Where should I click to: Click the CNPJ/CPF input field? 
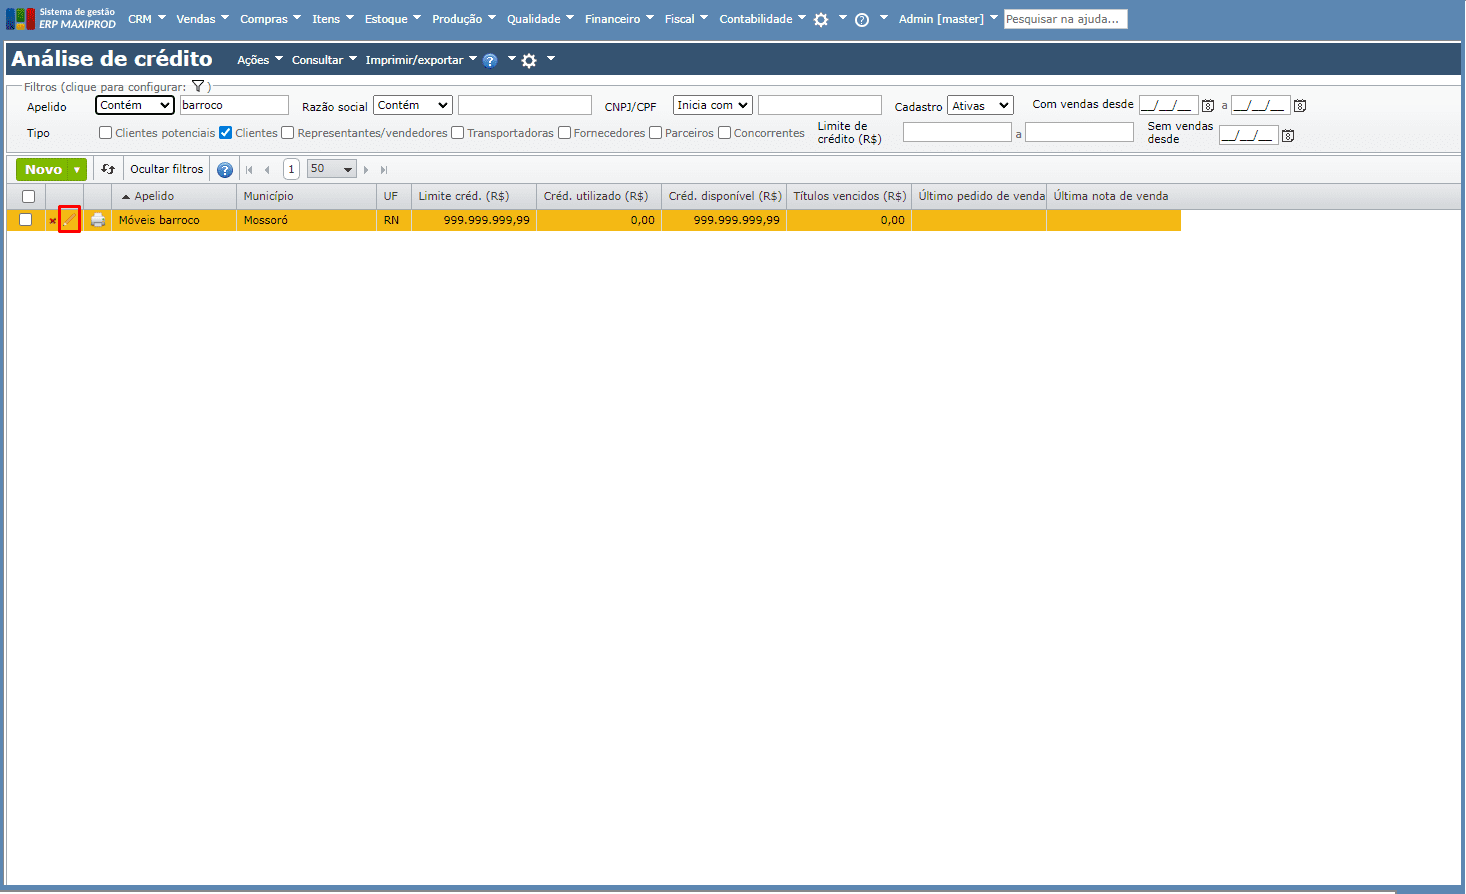[820, 105]
